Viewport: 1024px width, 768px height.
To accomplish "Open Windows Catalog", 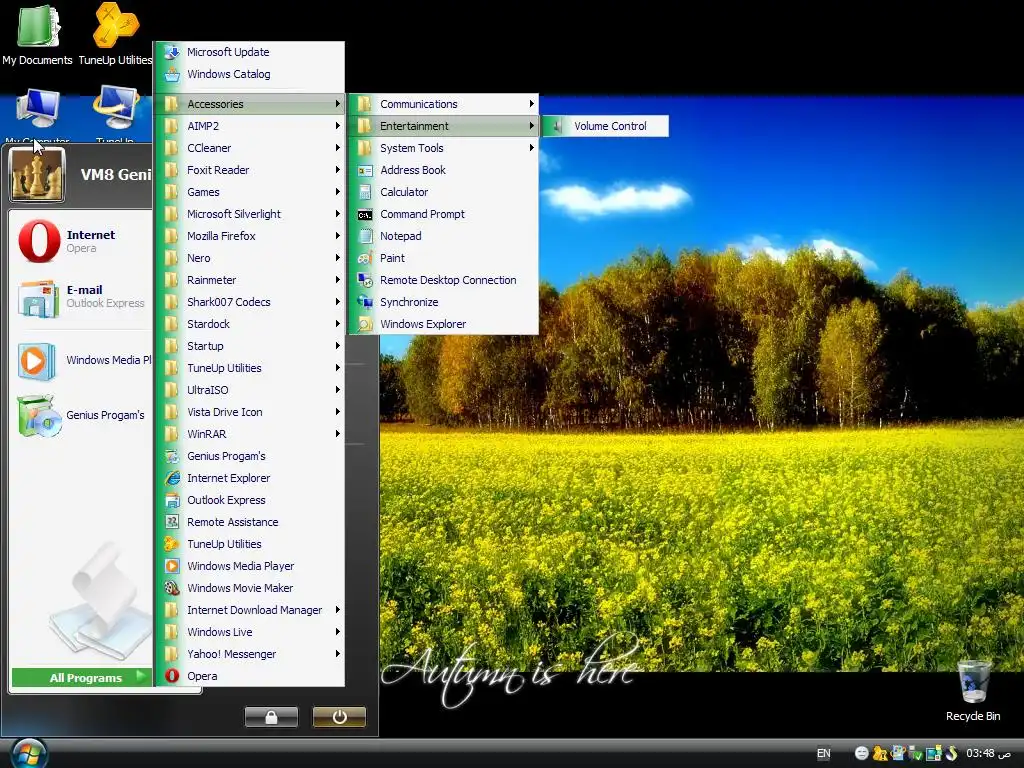I will (249, 74).
